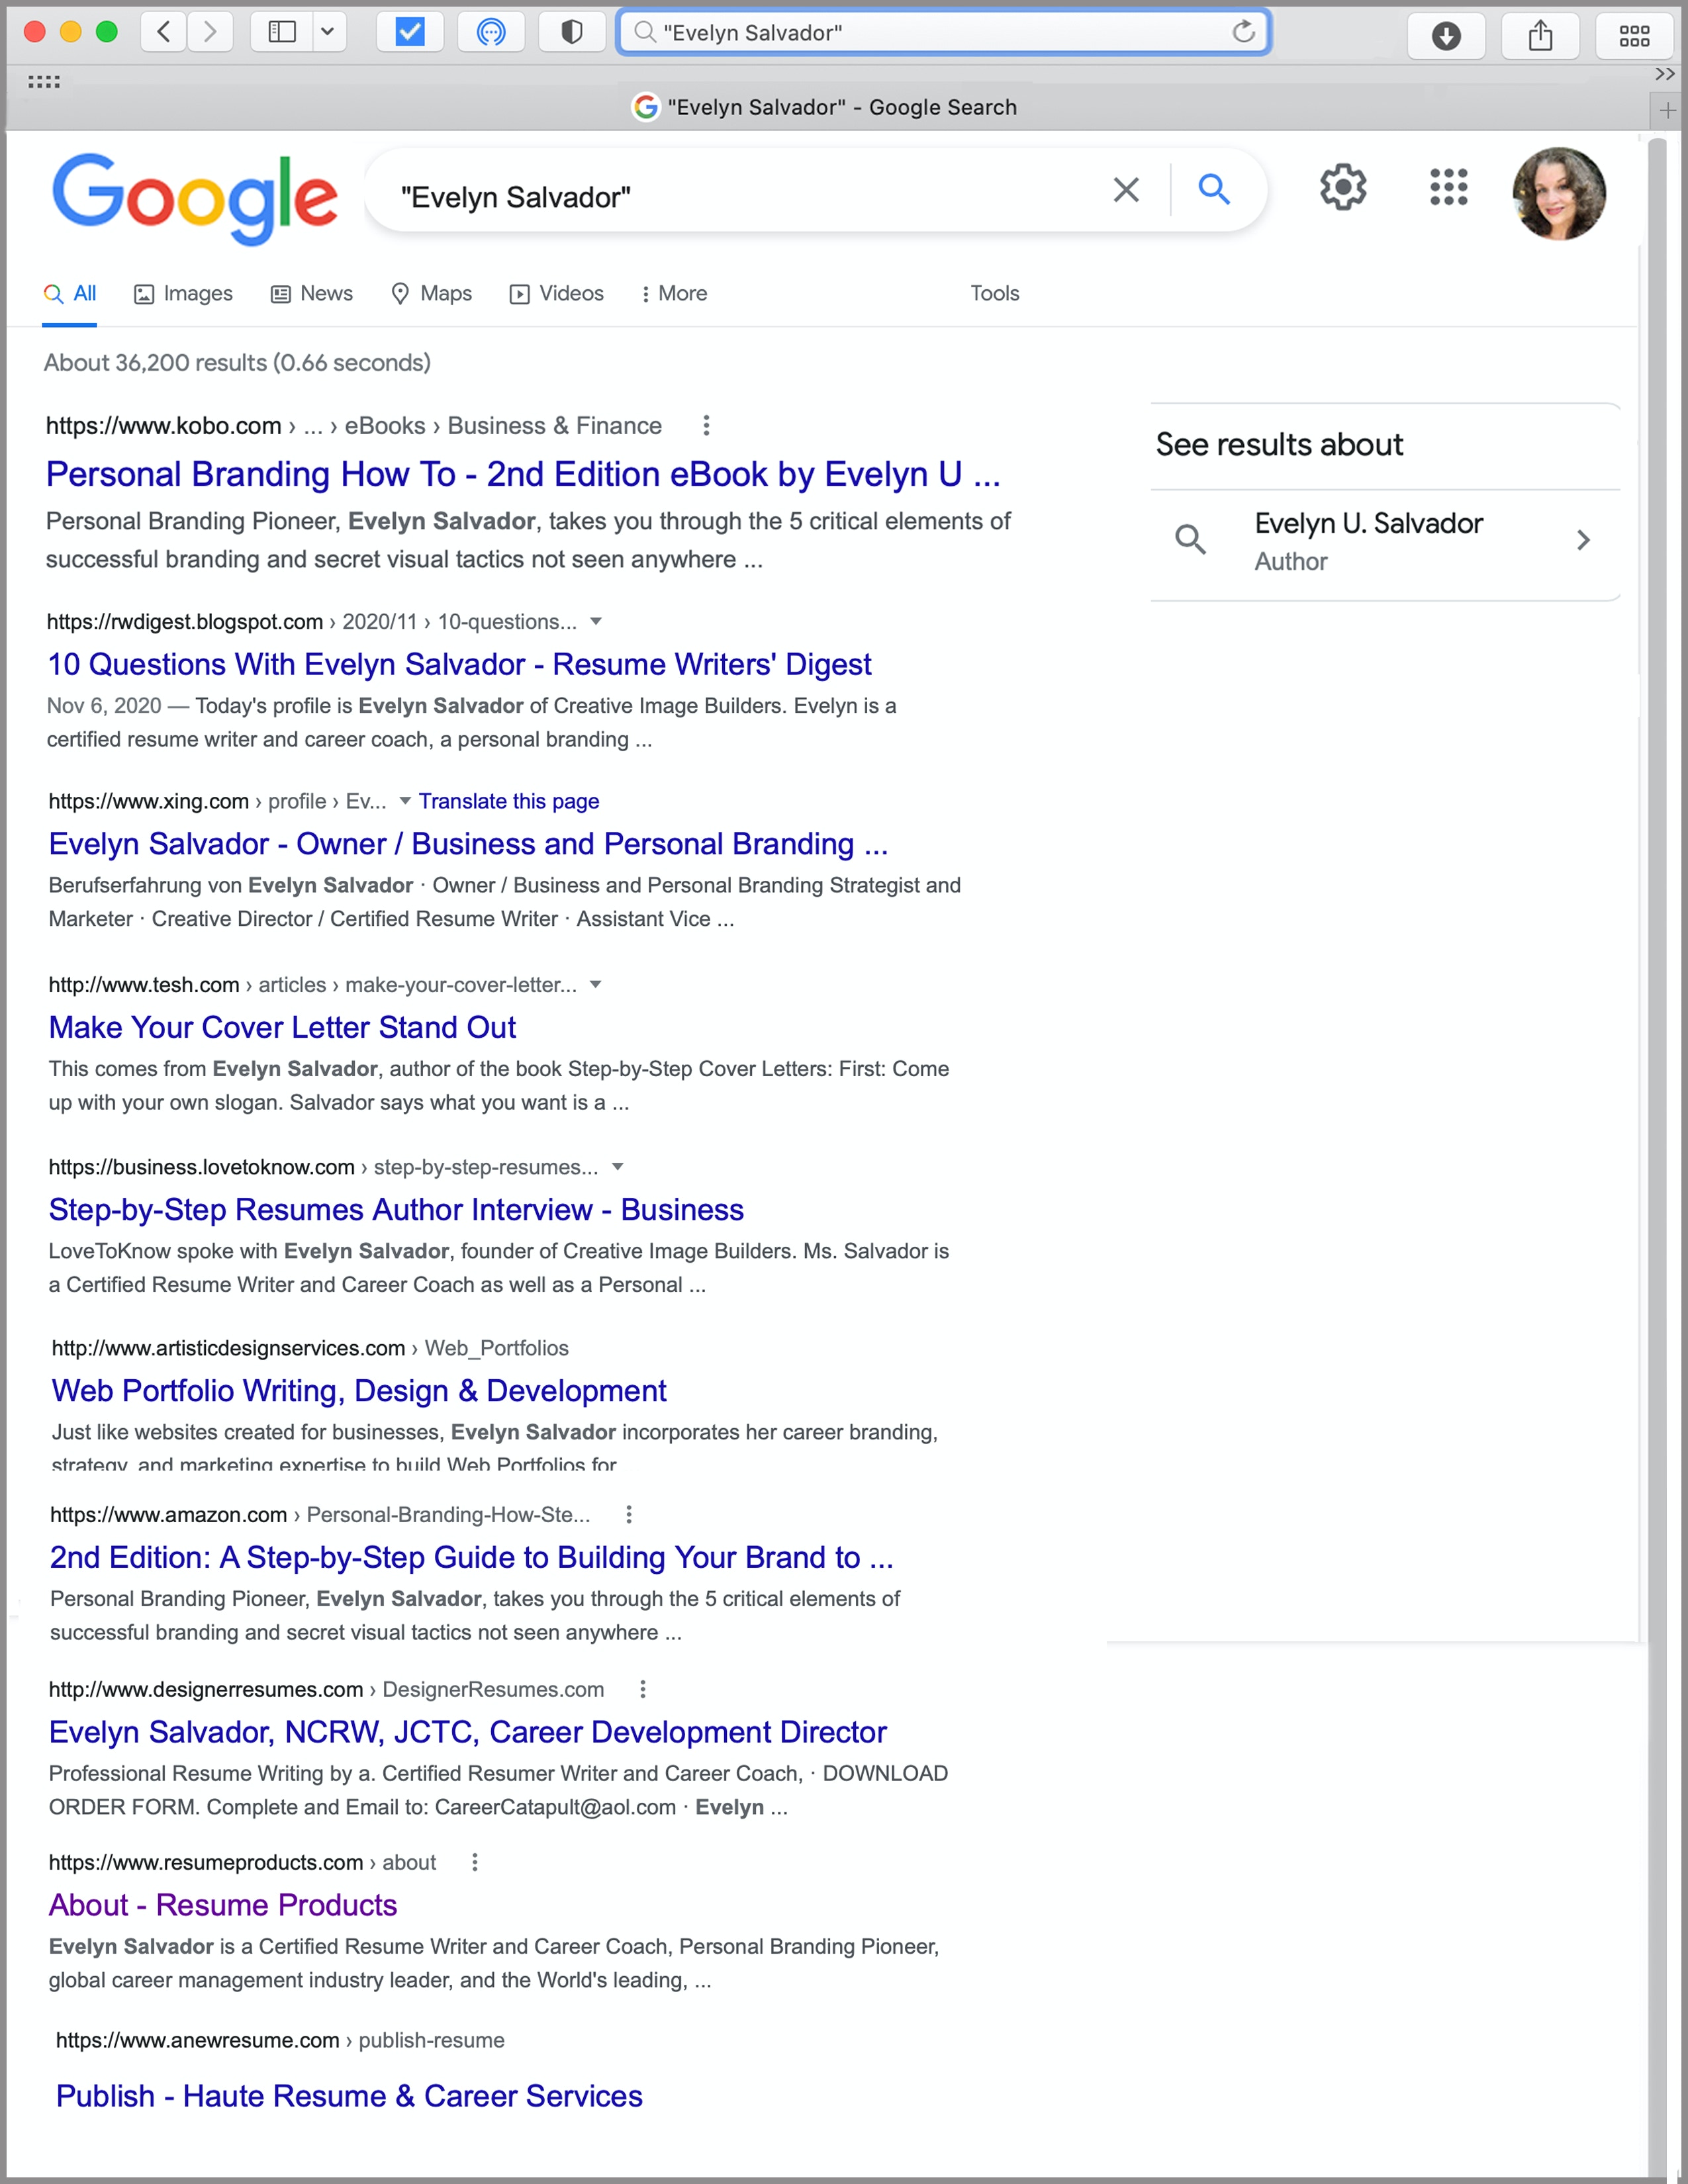Screen dimensions: 1688x2184
Task: Open 10 Questions With Evelyn Salvador link
Action: pyautogui.click(x=460, y=665)
